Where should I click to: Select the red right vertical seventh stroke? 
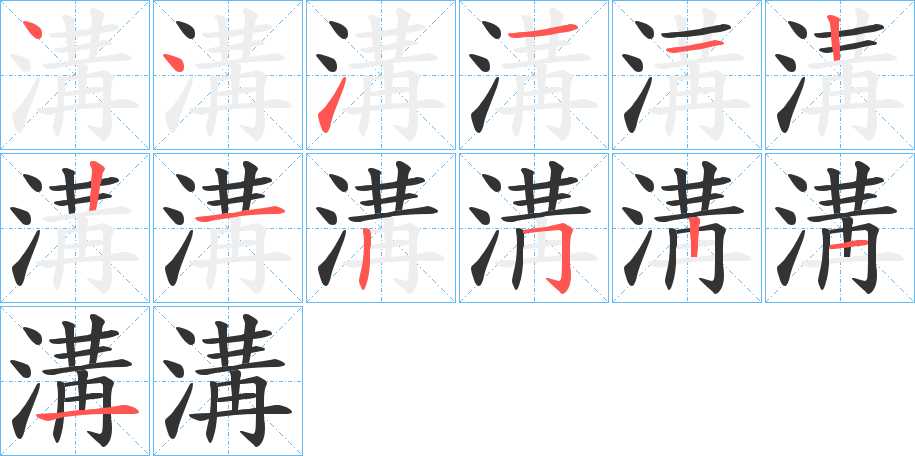point(96,186)
